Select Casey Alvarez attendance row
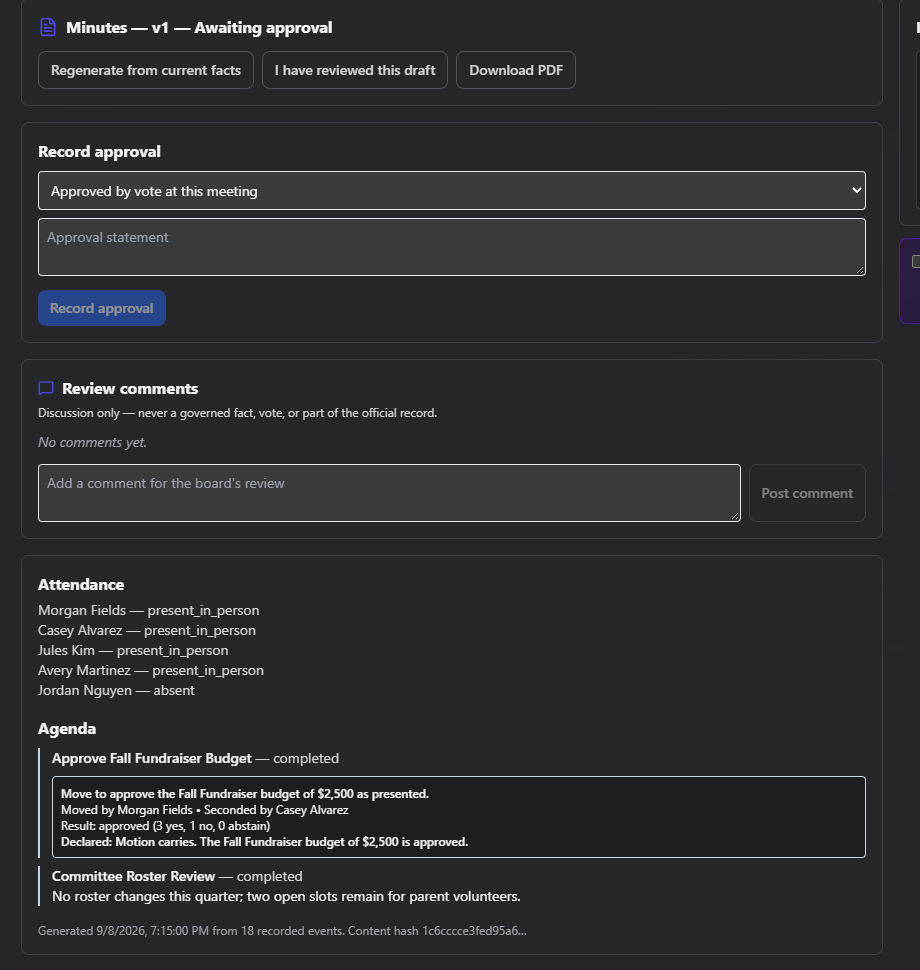 tap(147, 630)
